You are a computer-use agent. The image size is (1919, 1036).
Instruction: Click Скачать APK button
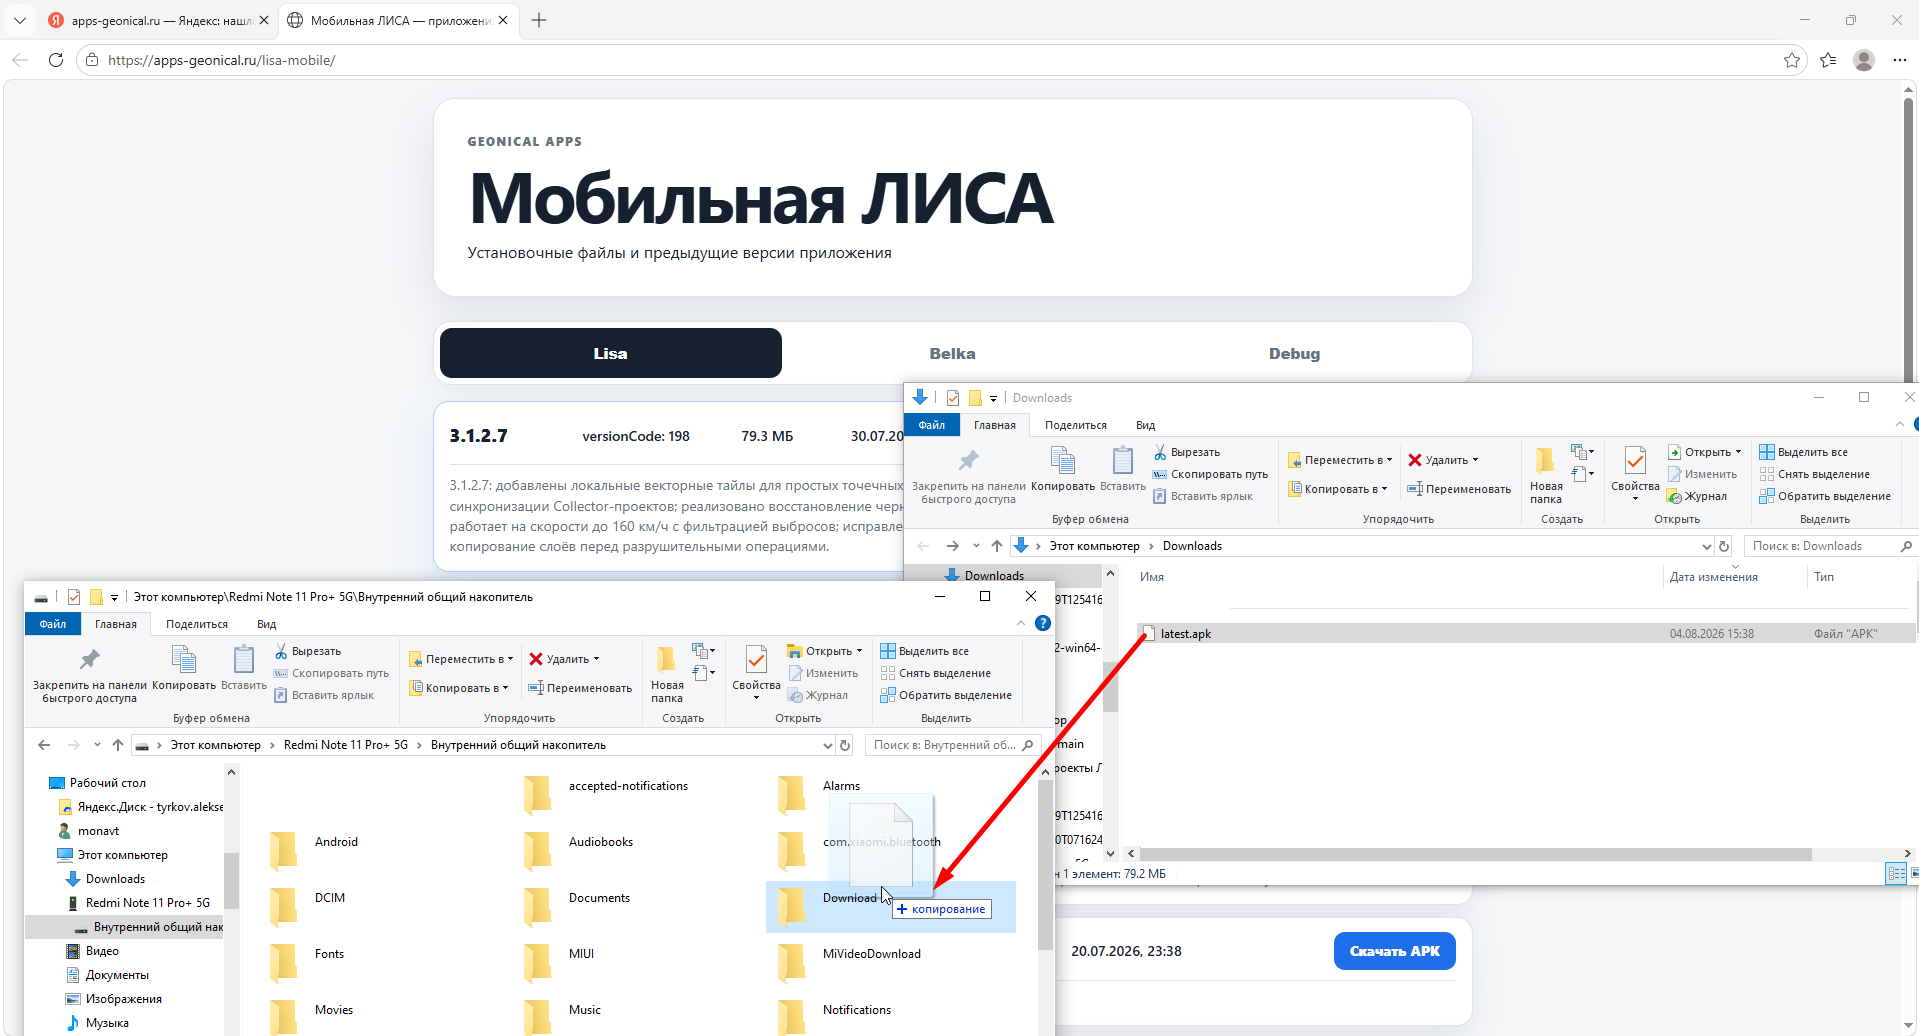point(1394,951)
